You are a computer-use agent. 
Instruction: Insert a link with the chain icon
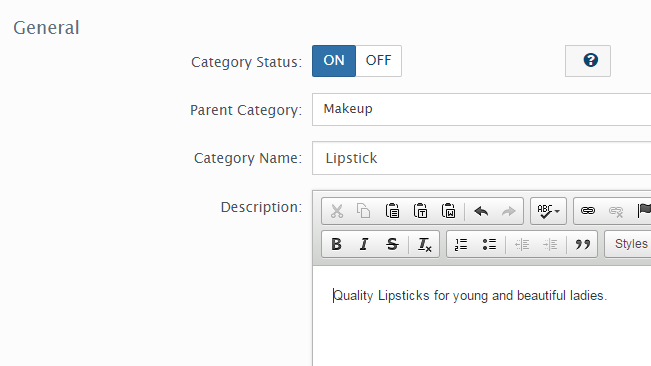click(x=587, y=211)
